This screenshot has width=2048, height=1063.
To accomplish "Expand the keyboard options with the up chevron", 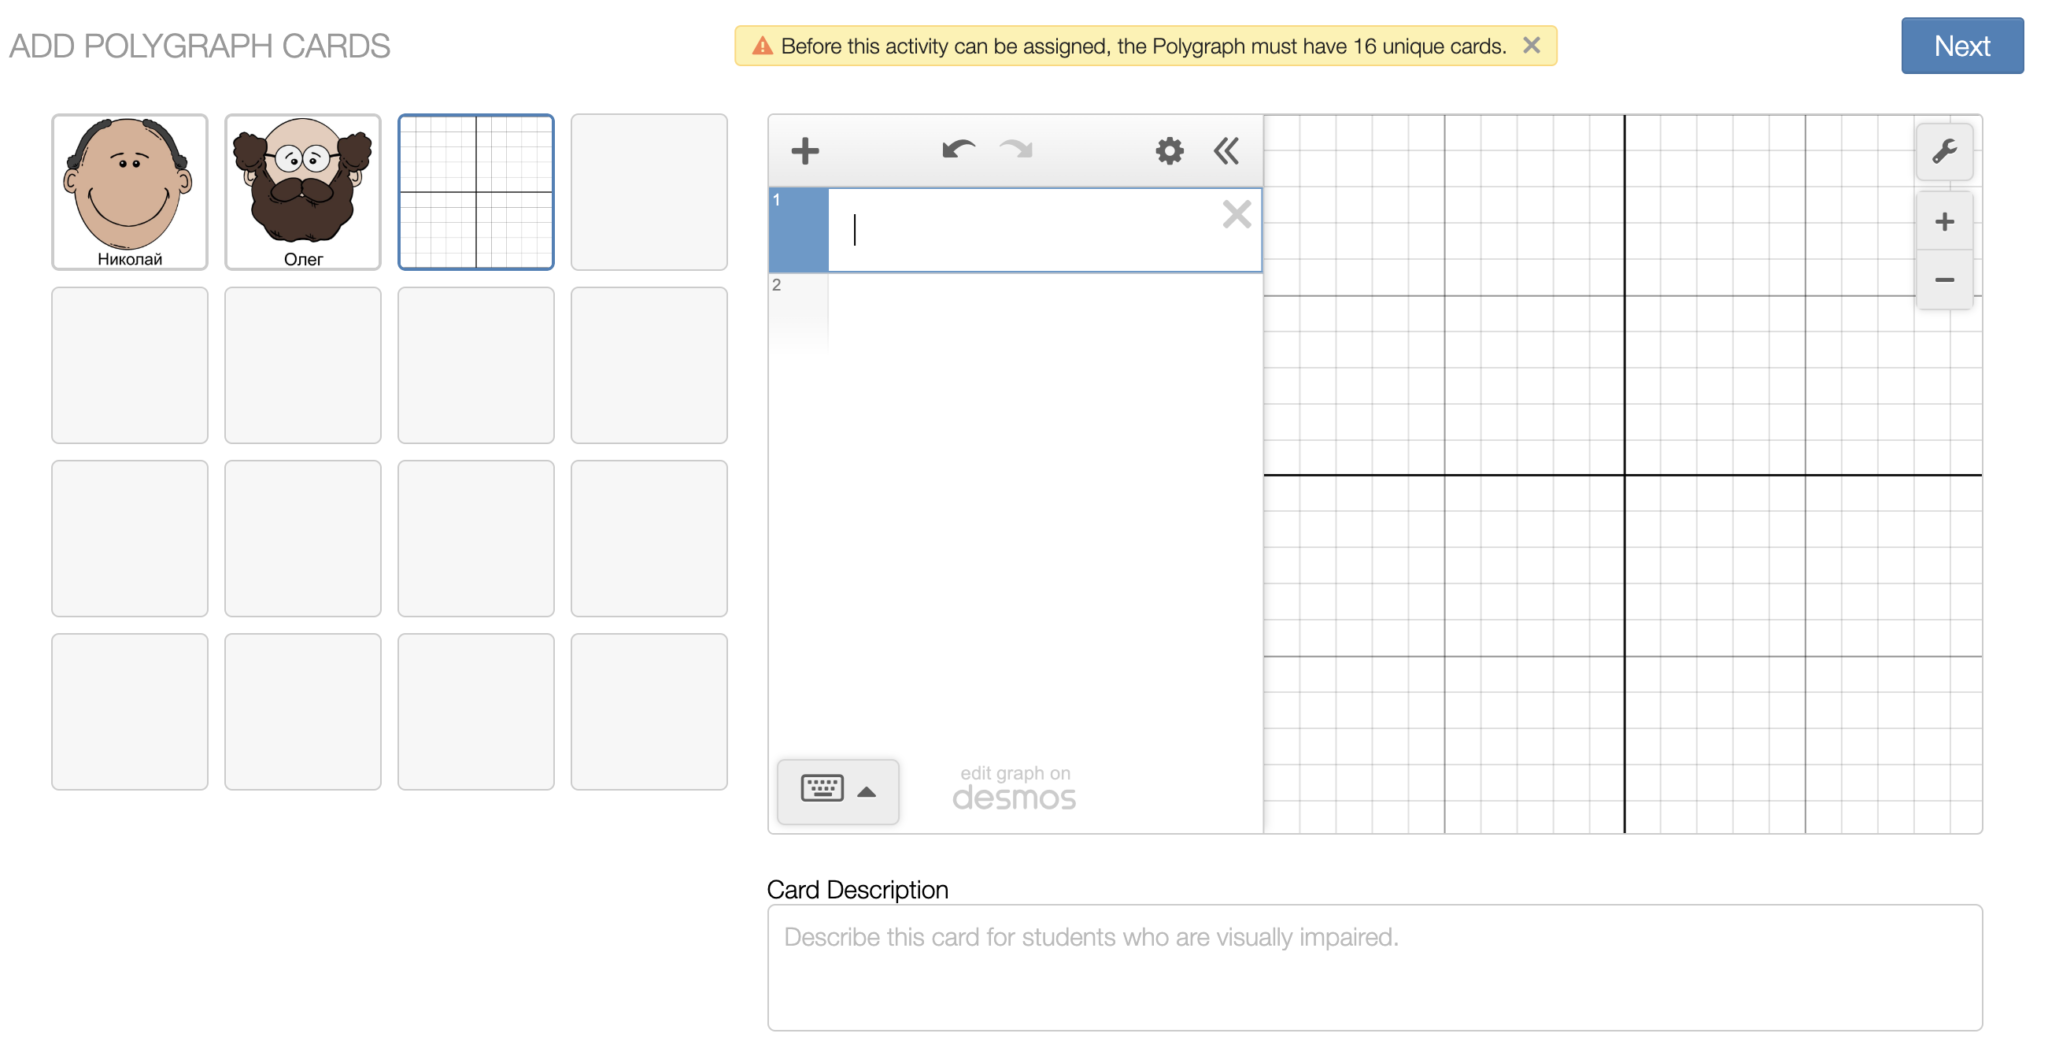I will click(866, 791).
